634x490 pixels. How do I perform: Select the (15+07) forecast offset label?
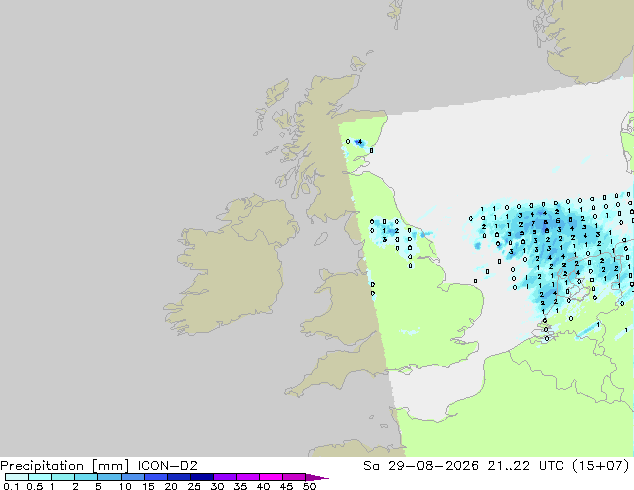pos(601,466)
